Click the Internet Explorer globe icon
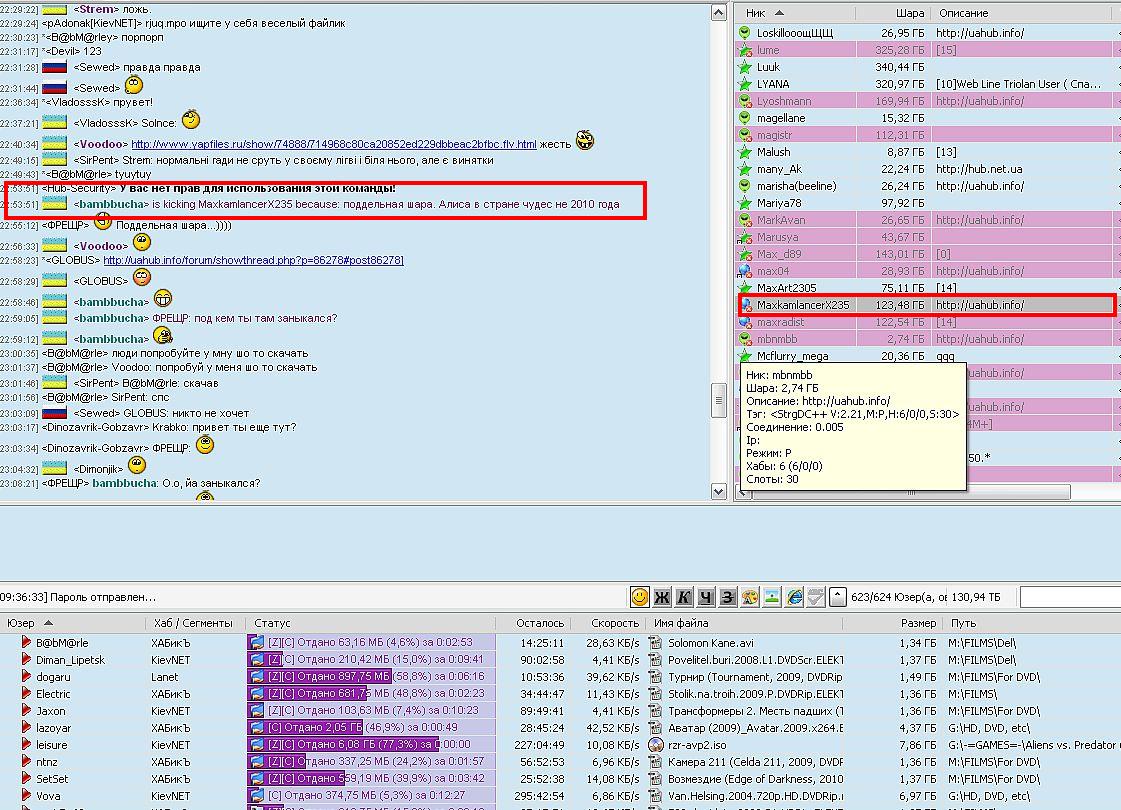The image size is (1121, 810). click(795, 597)
